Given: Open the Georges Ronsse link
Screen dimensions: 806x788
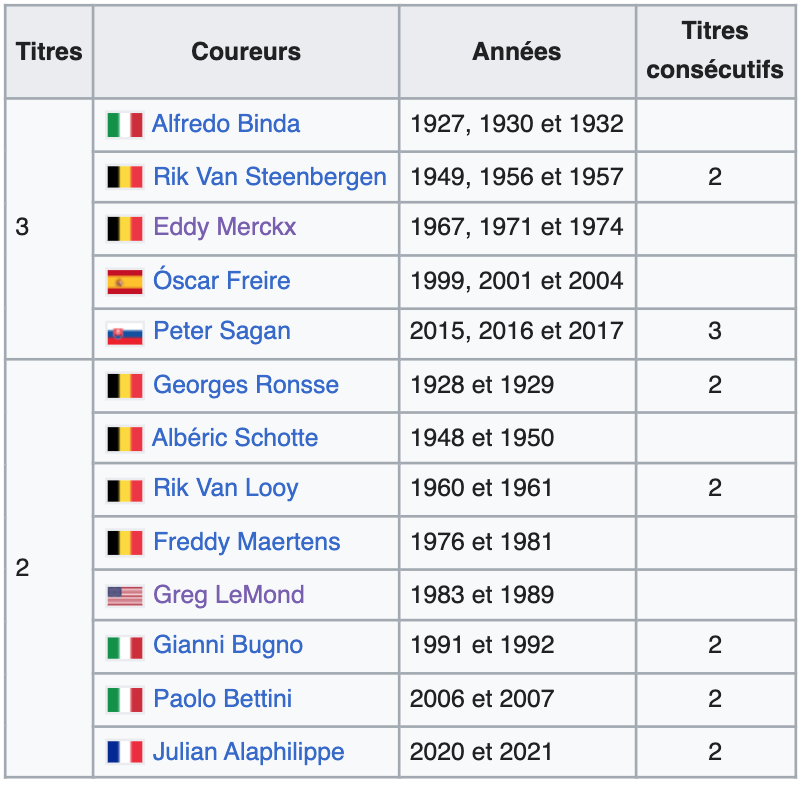Looking at the screenshot, I should coord(245,385).
